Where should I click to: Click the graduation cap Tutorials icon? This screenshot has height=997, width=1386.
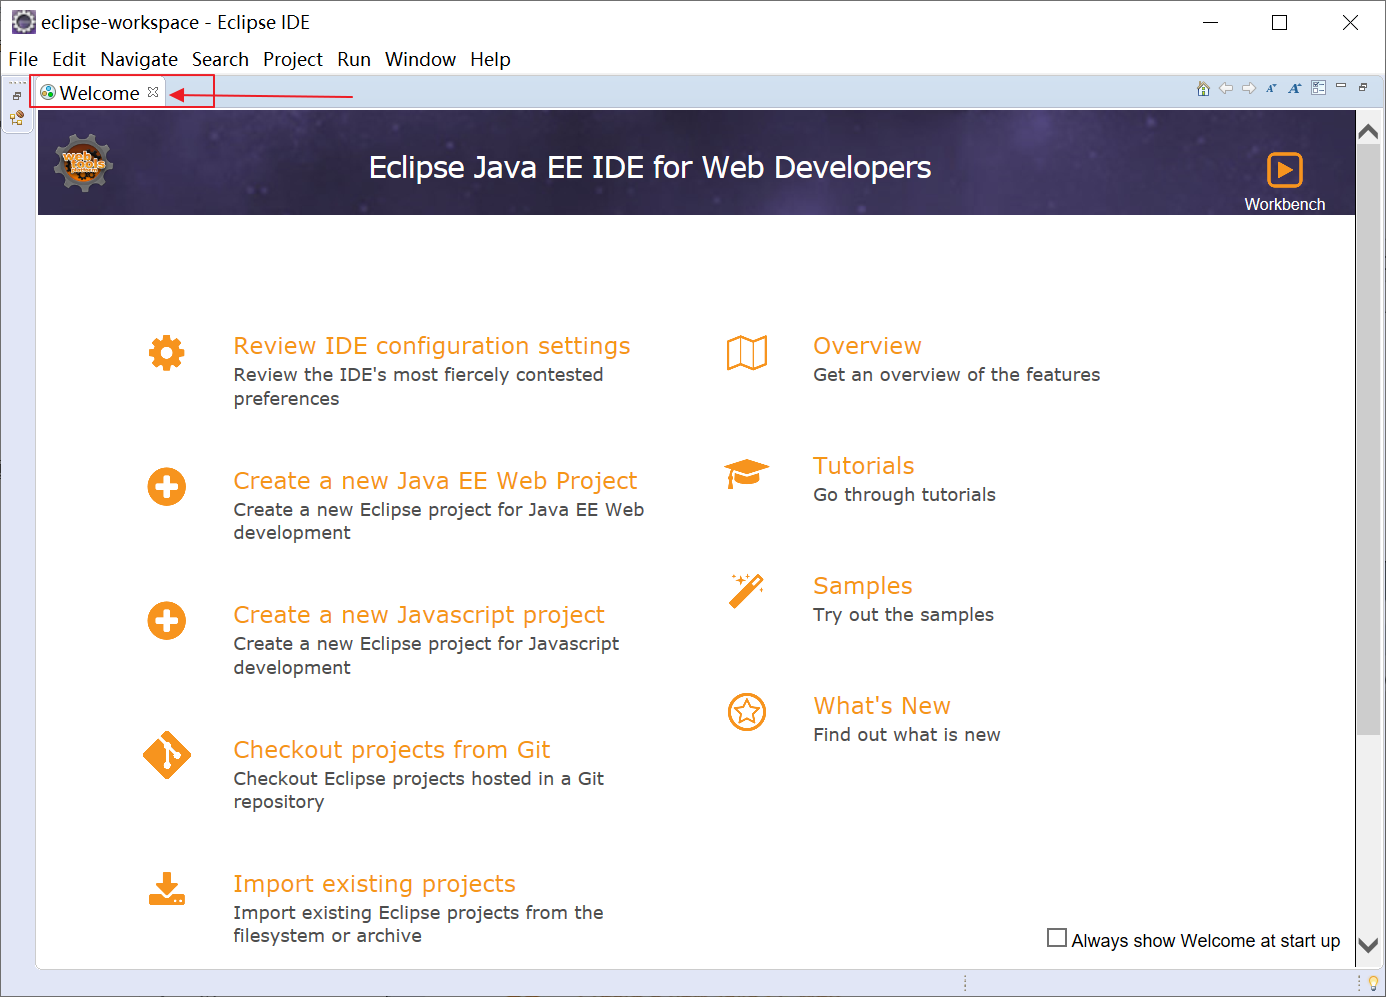pos(746,473)
